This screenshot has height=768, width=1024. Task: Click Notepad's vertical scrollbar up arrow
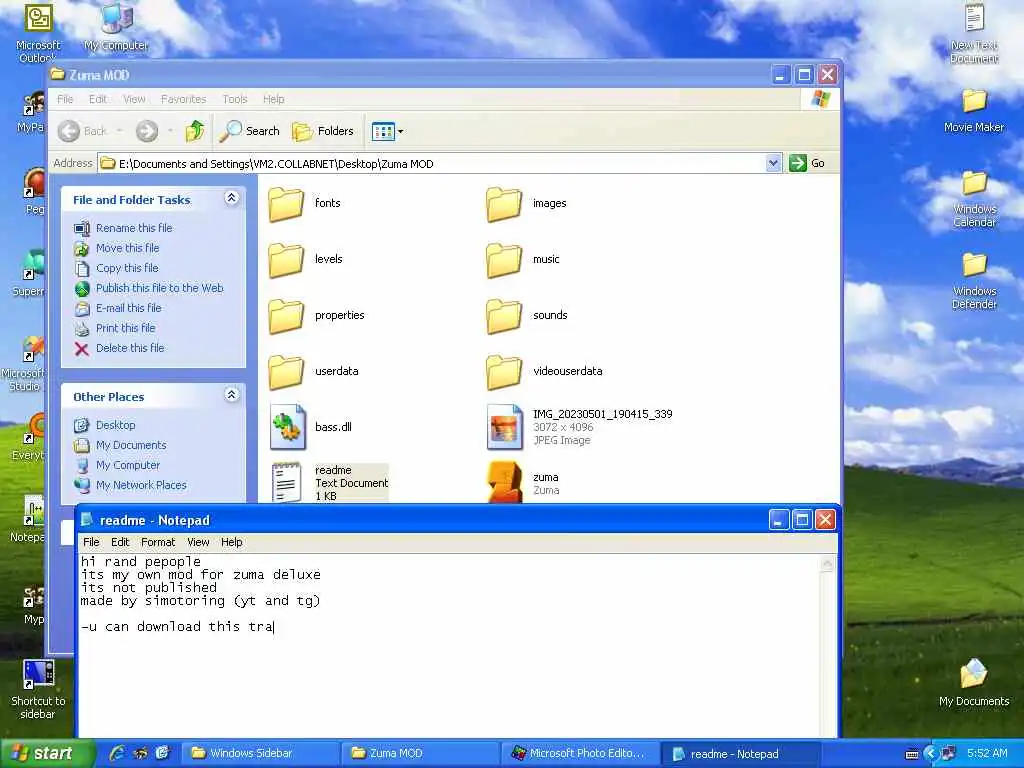pos(827,564)
